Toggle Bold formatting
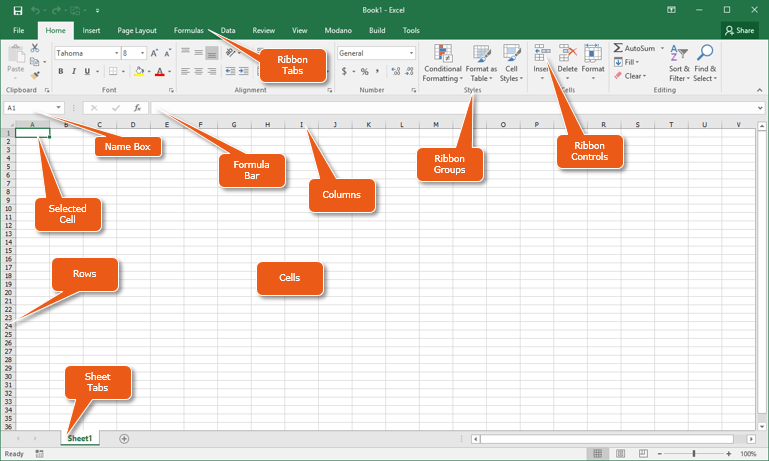The width and height of the screenshot is (769, 461). click(x=60, y=72)
